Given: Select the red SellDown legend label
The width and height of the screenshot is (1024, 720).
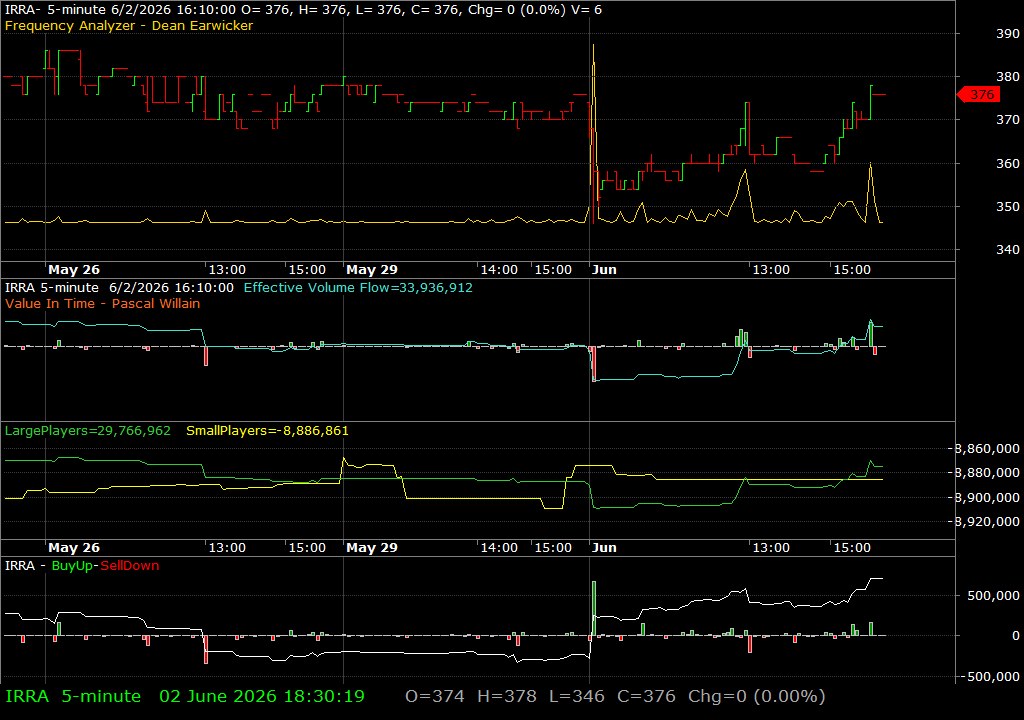Looking at the screenshot, I should 129,565.
